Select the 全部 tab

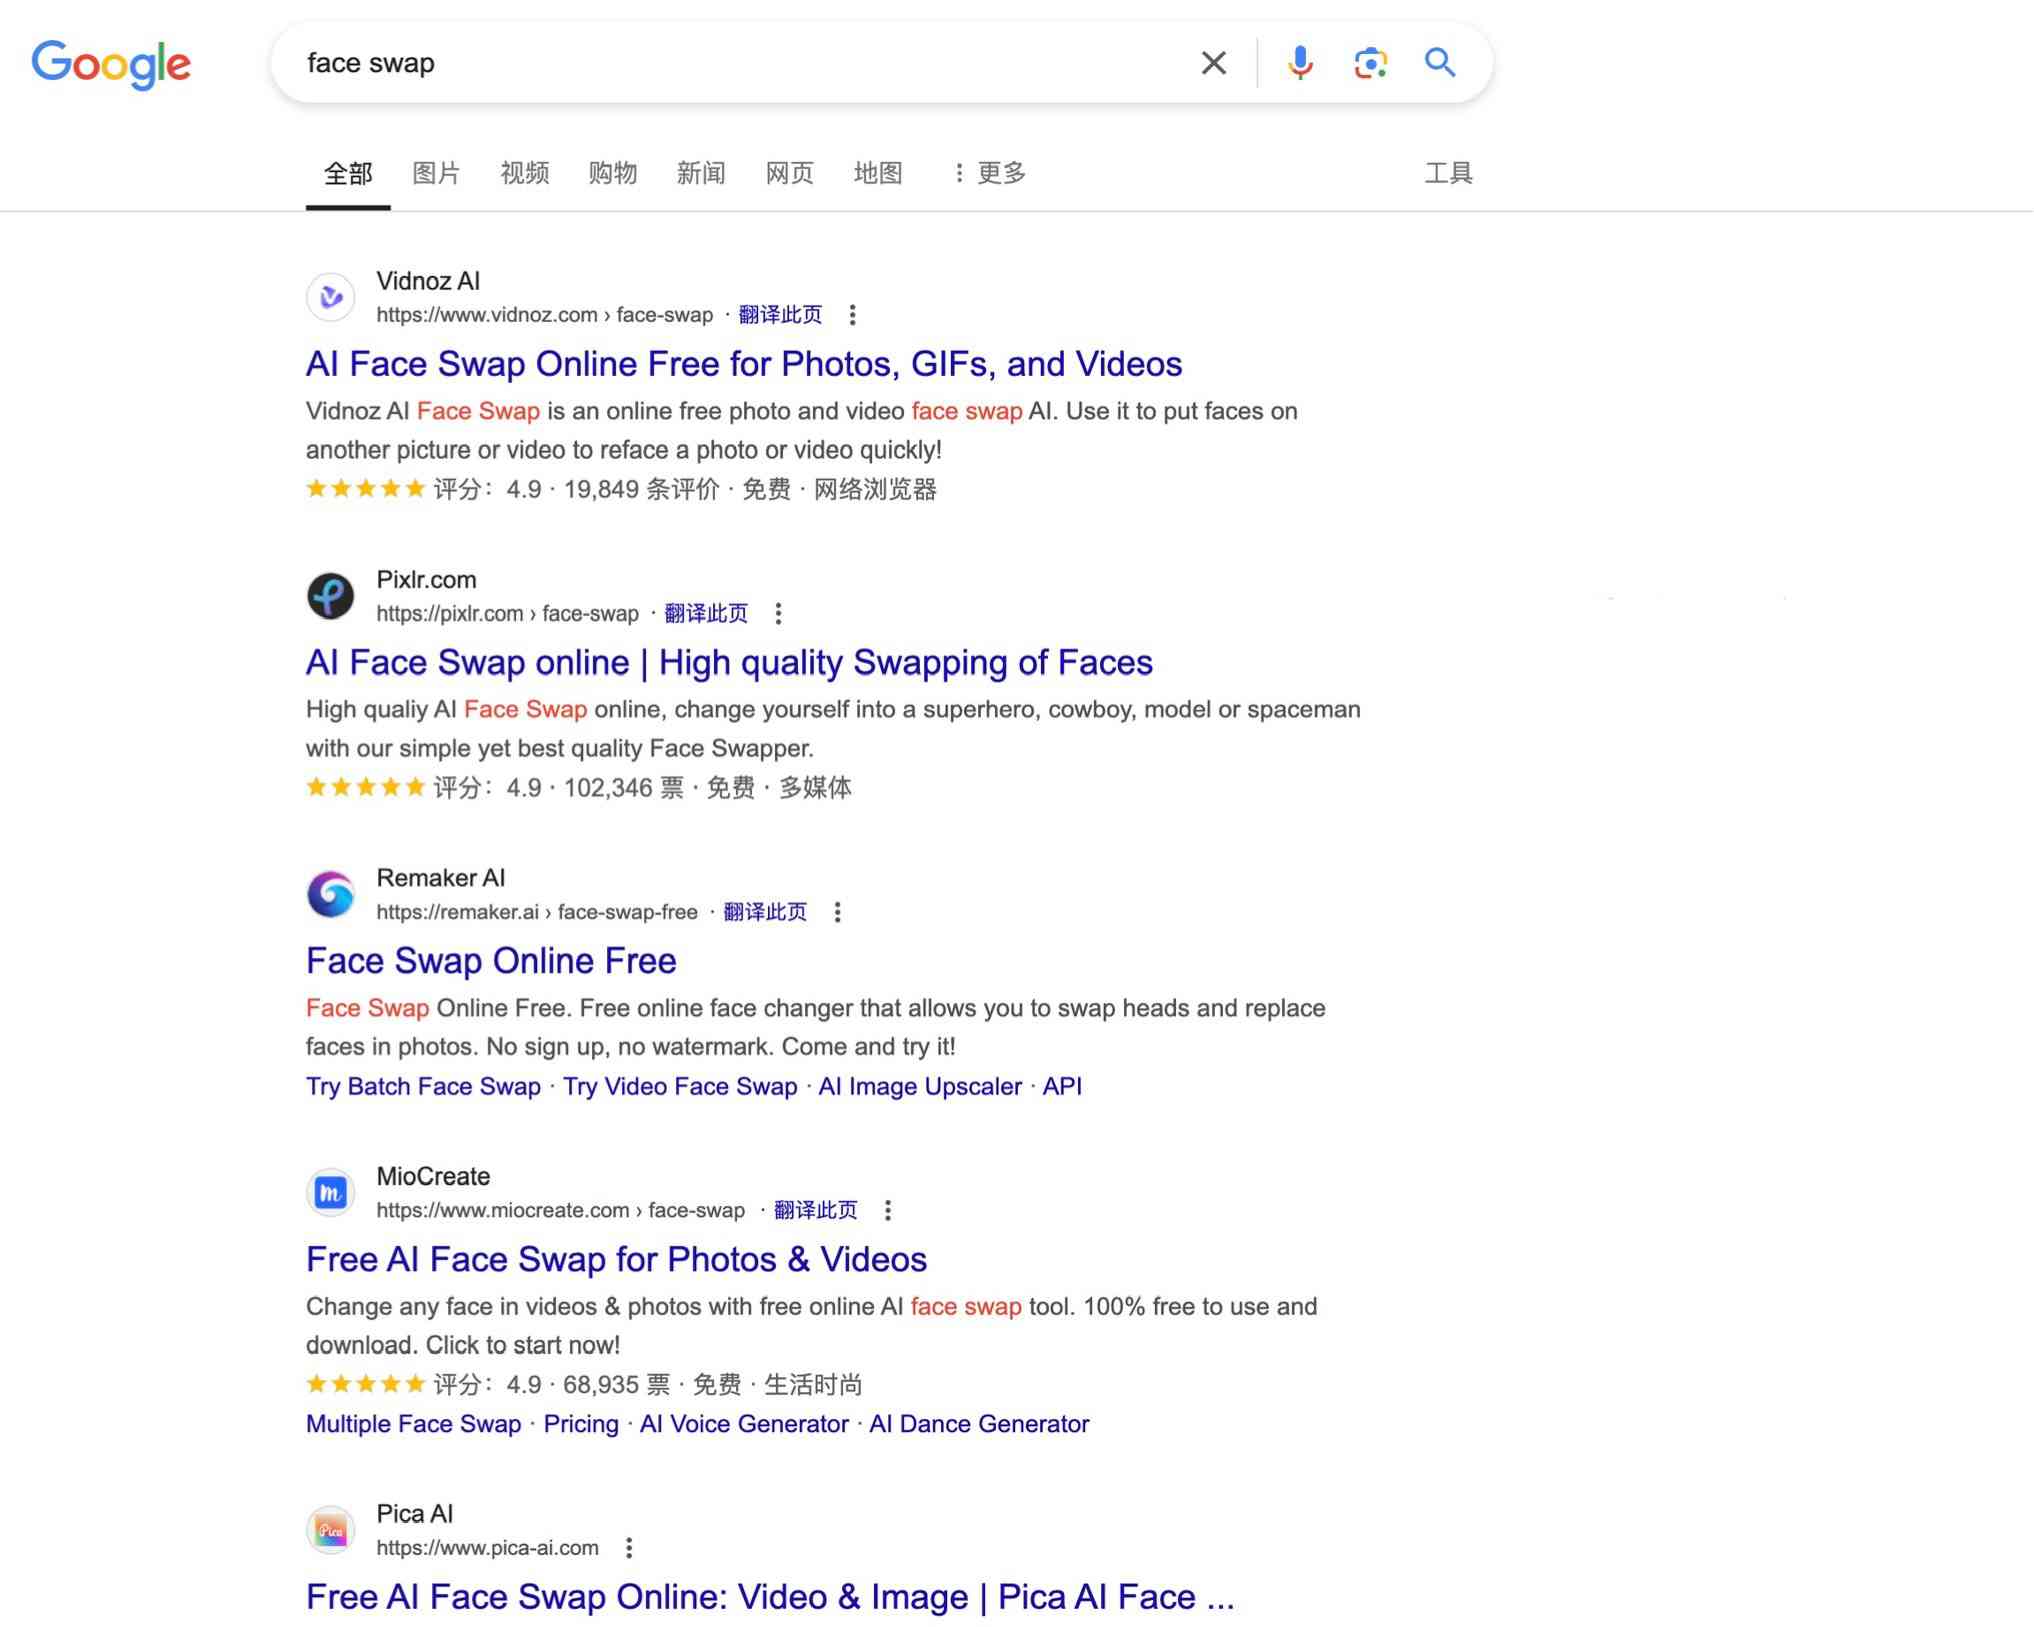tap(348, 173)
